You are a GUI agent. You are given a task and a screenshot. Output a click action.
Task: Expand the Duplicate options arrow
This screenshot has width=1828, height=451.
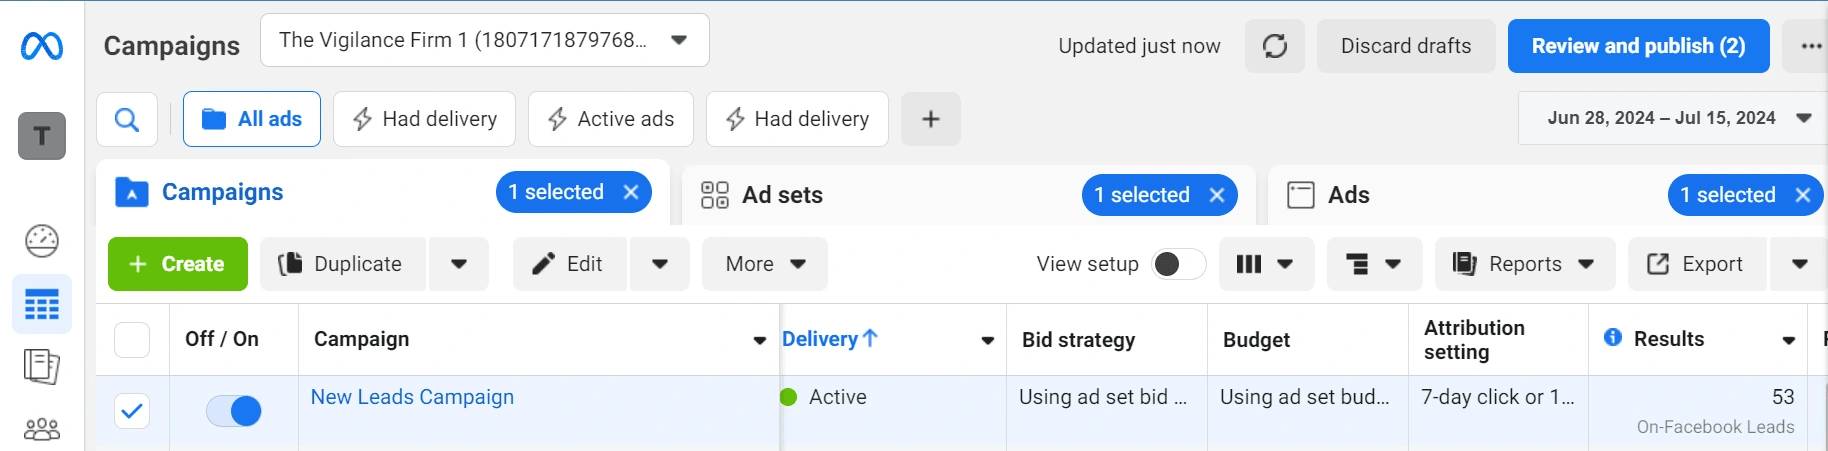pyautogui.click(x=459, y=264)
